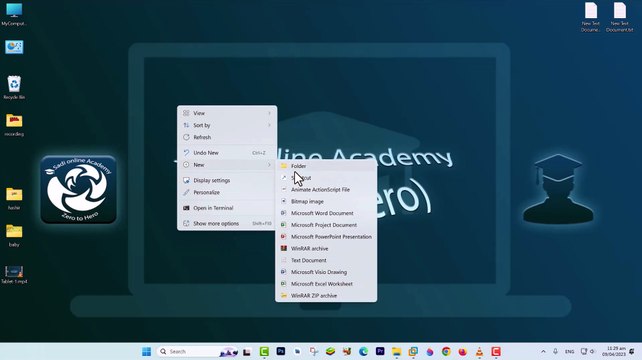Open the notifications bell icon

point(632,351)
